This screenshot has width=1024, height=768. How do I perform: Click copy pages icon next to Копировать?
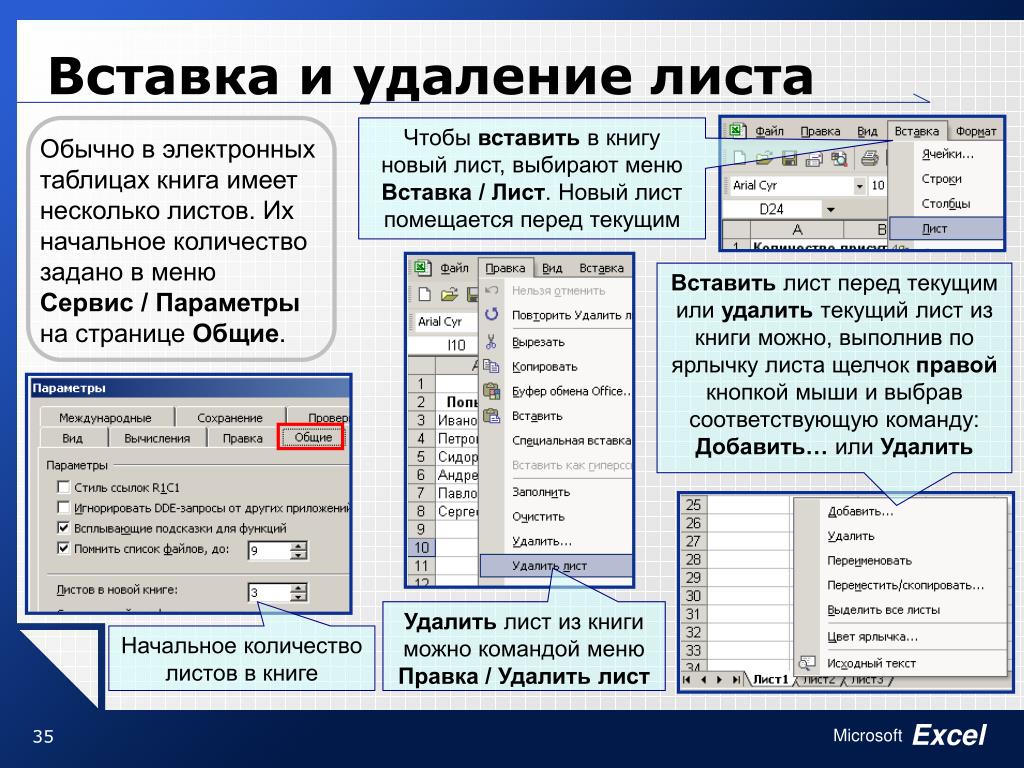(x=491, y=366)
